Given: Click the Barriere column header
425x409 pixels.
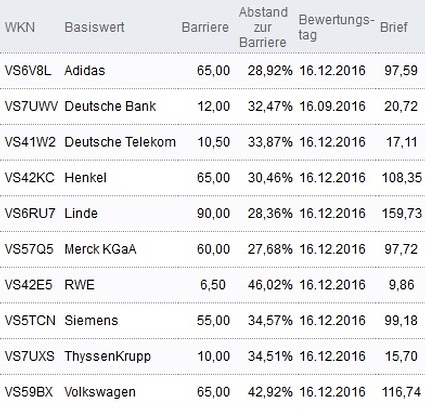Looking at the screenshot, I should click(205, 27).
